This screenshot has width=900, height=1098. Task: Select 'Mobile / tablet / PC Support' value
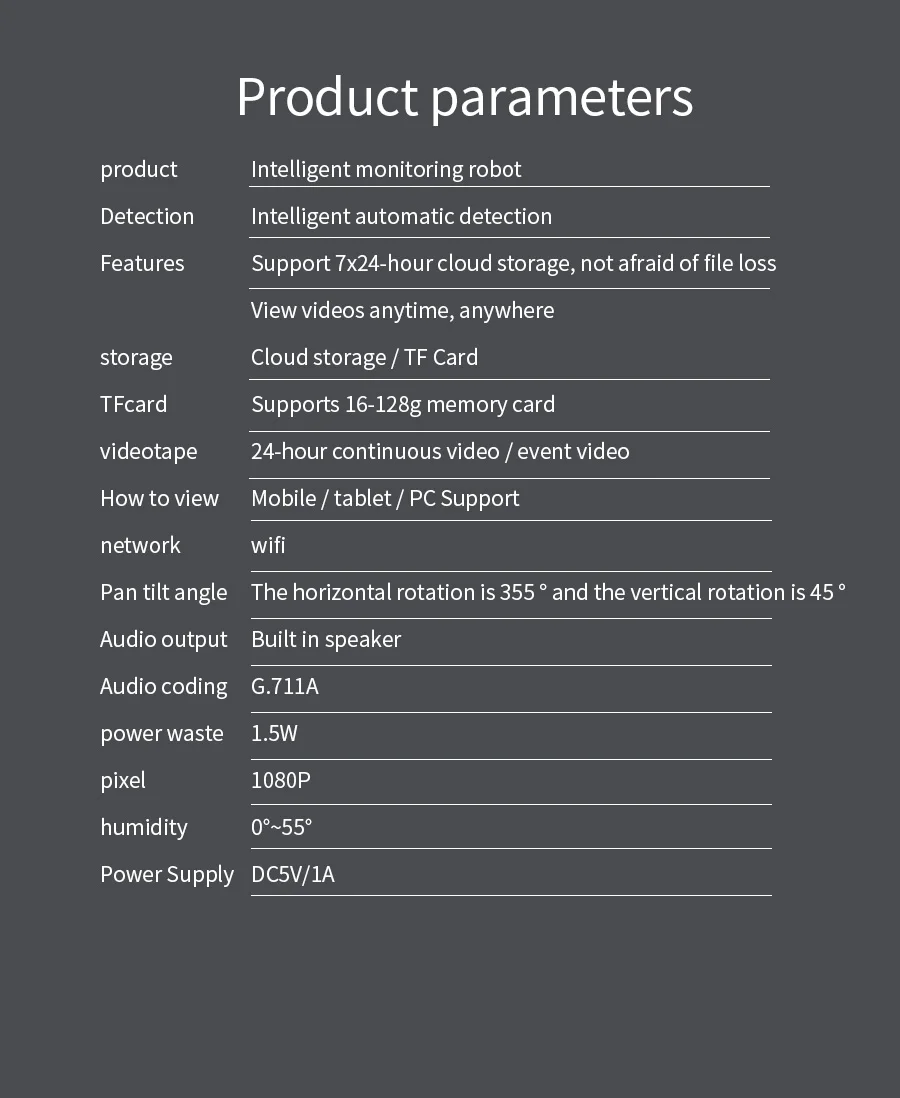[385, 499]
